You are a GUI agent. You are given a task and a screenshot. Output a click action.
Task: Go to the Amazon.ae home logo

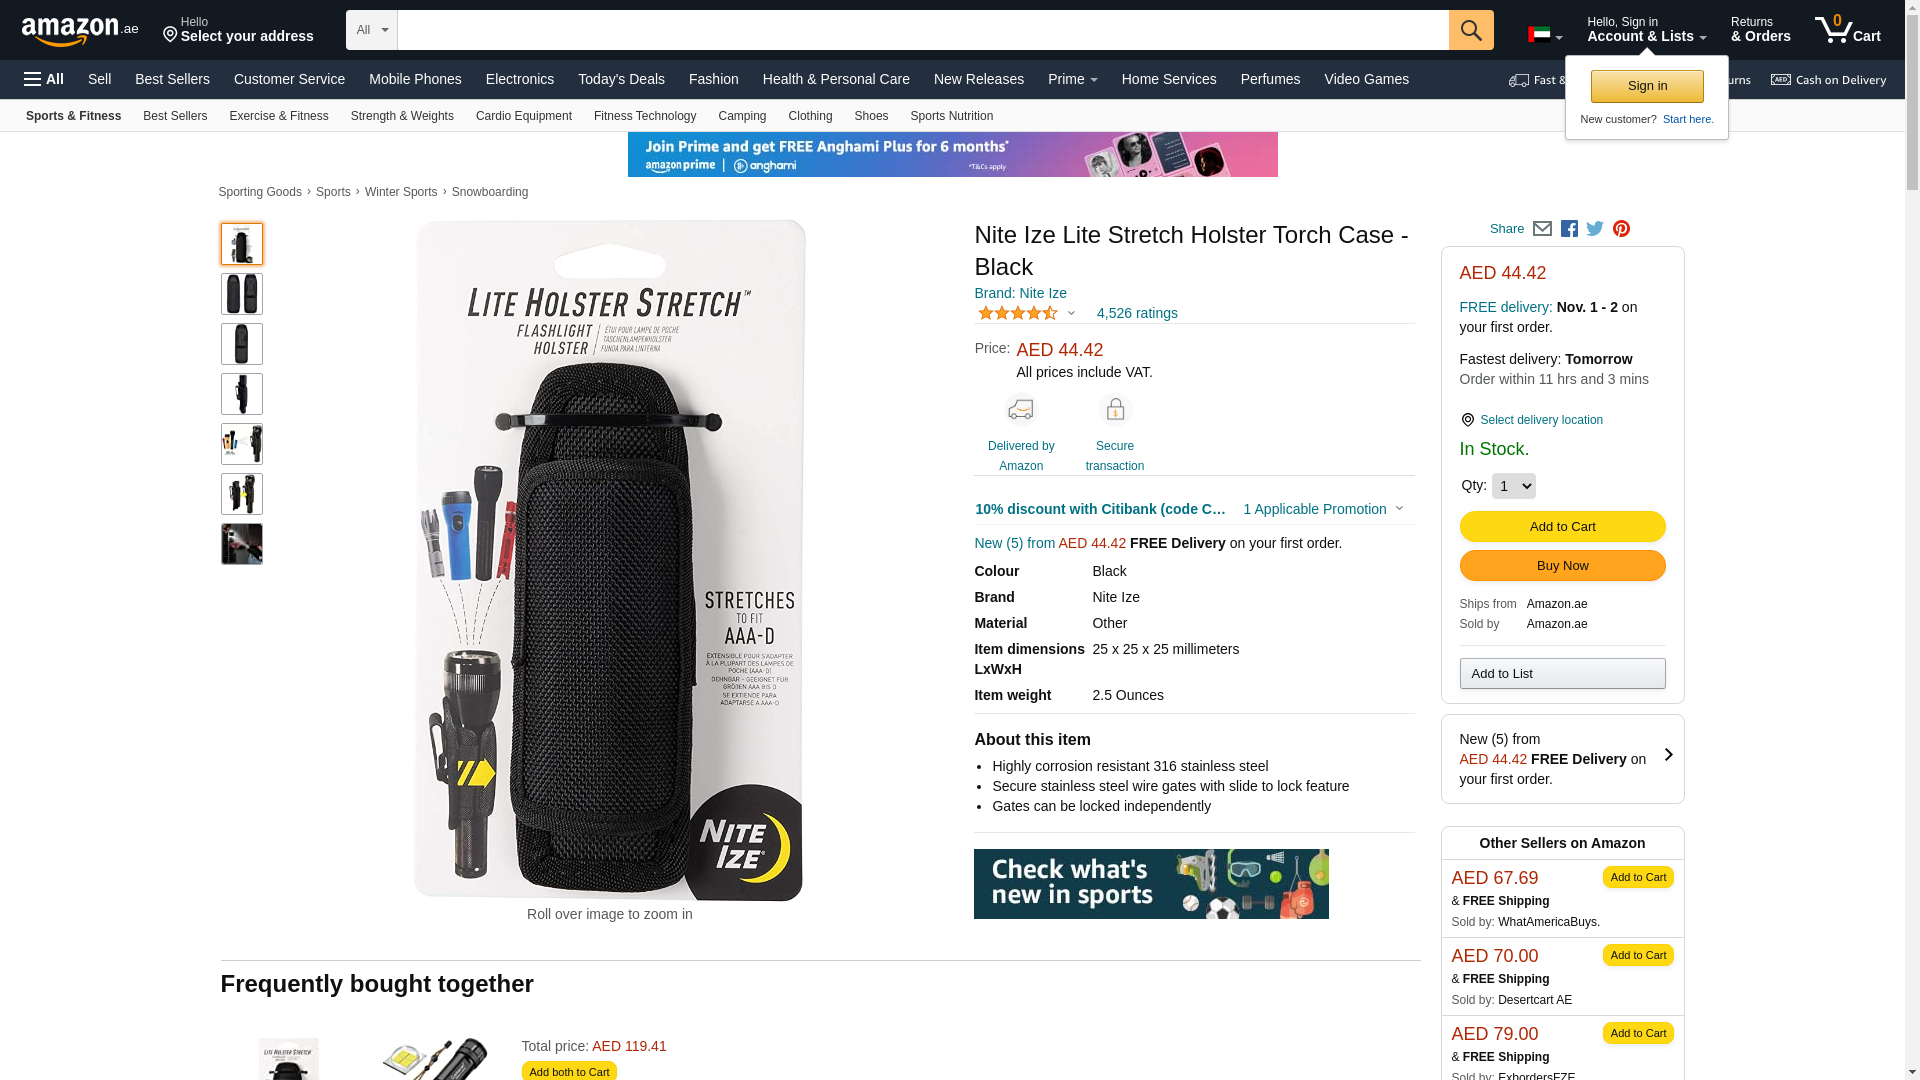80,31
